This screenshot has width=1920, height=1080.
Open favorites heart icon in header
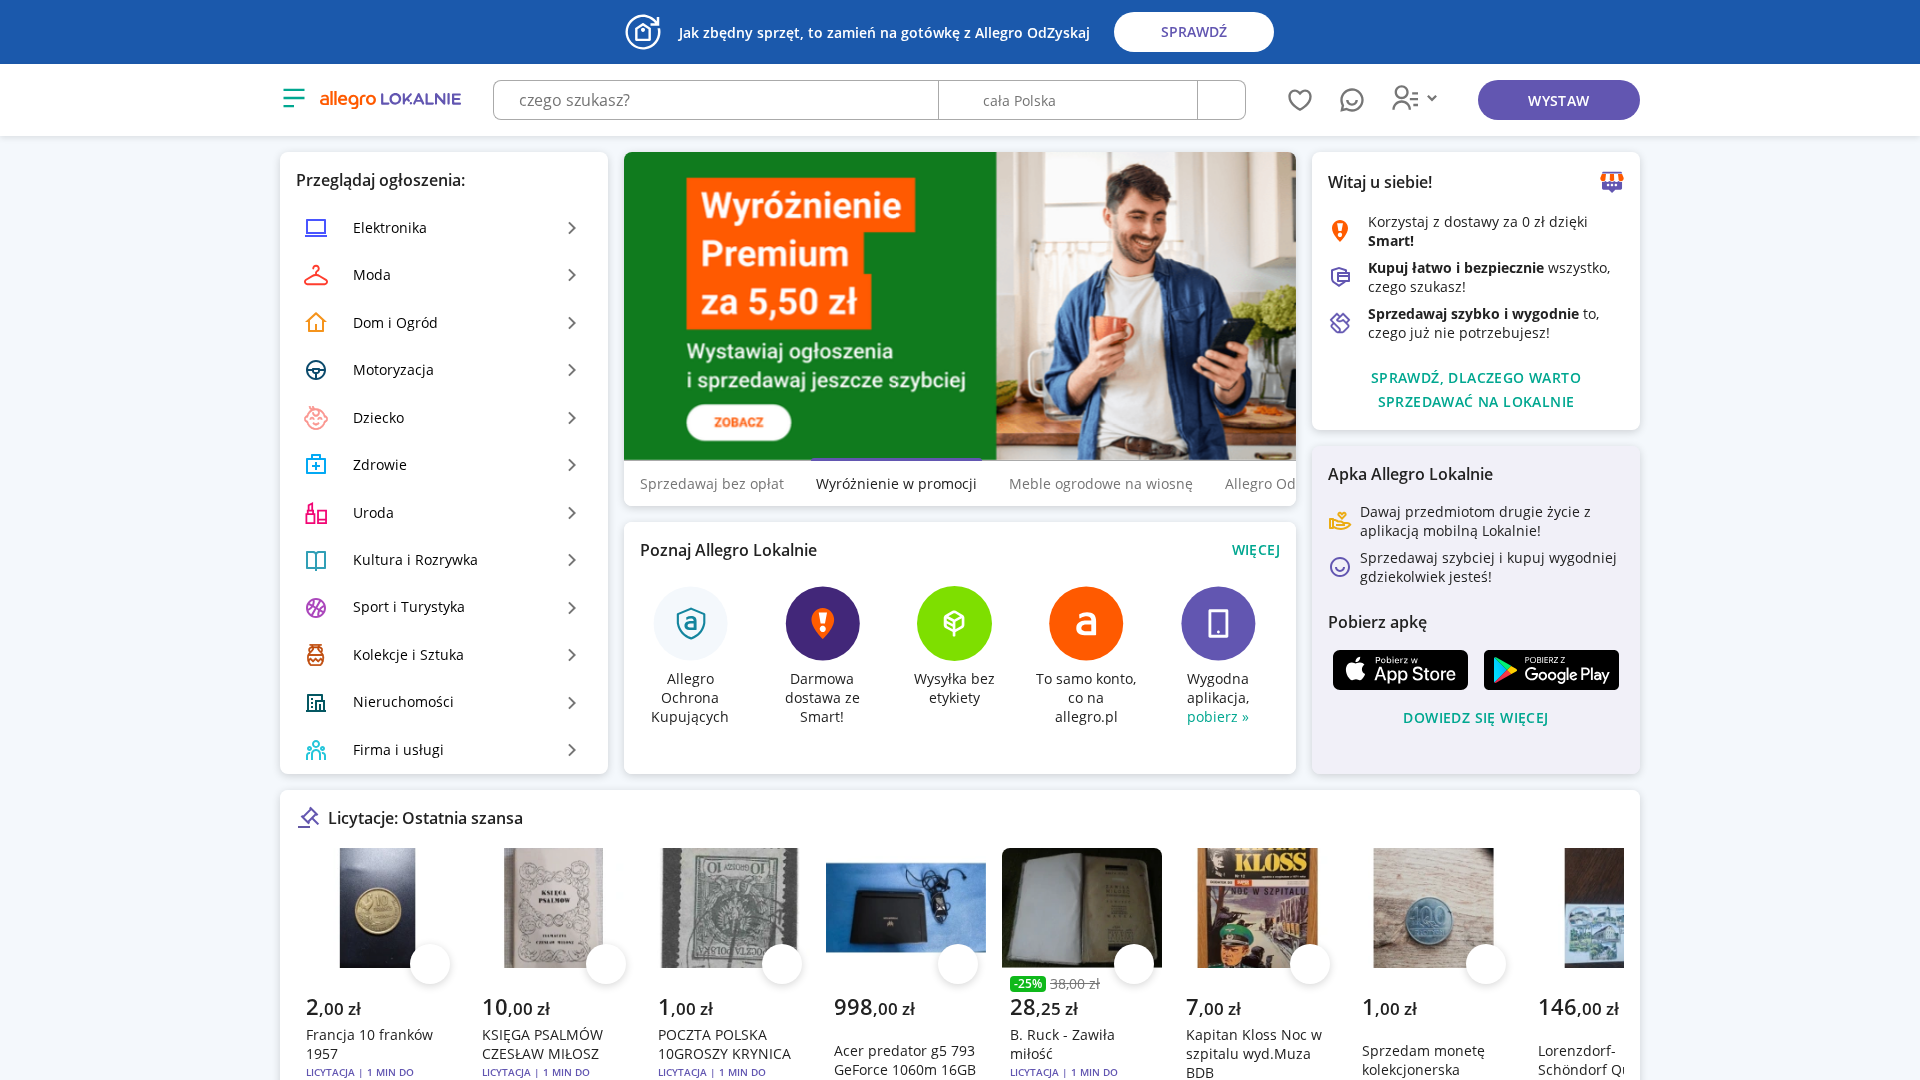[1300, 100]
